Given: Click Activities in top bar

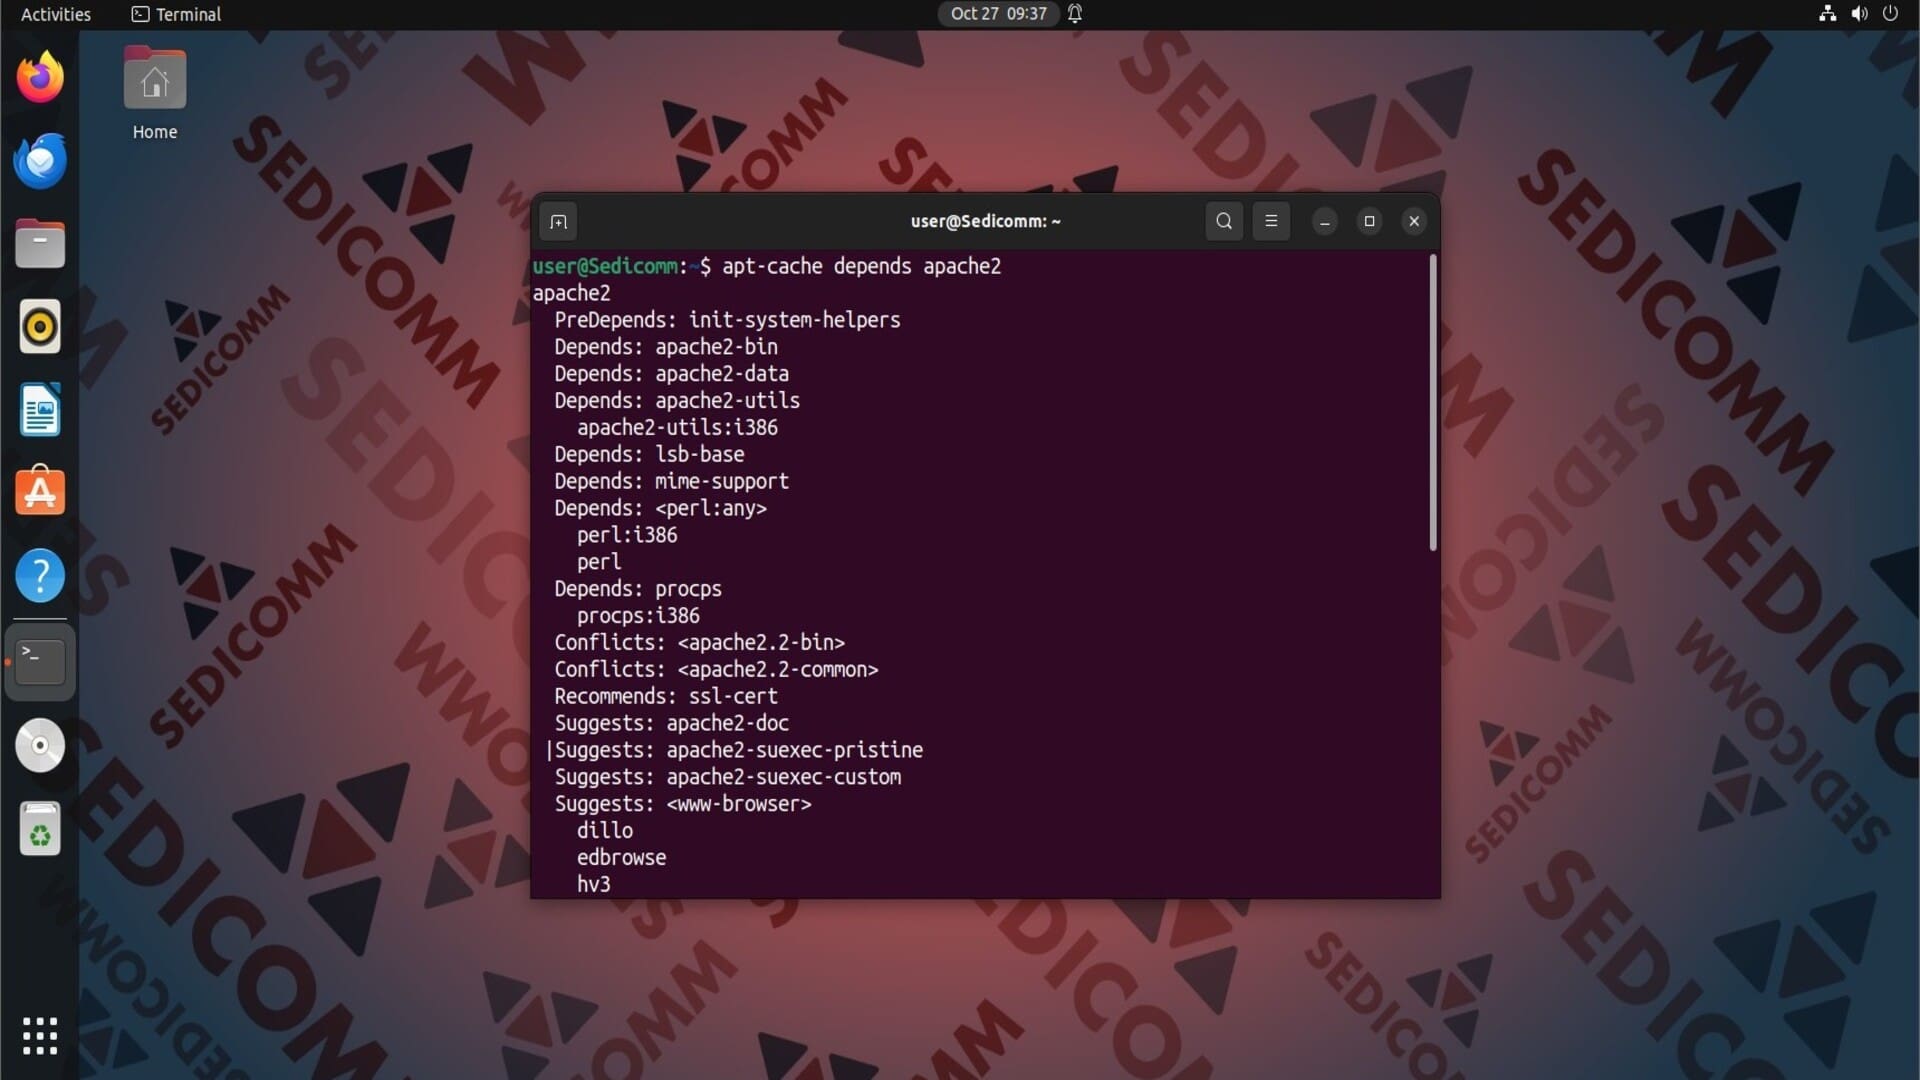Looking at the screenshot, I should [x=56, y=14].
